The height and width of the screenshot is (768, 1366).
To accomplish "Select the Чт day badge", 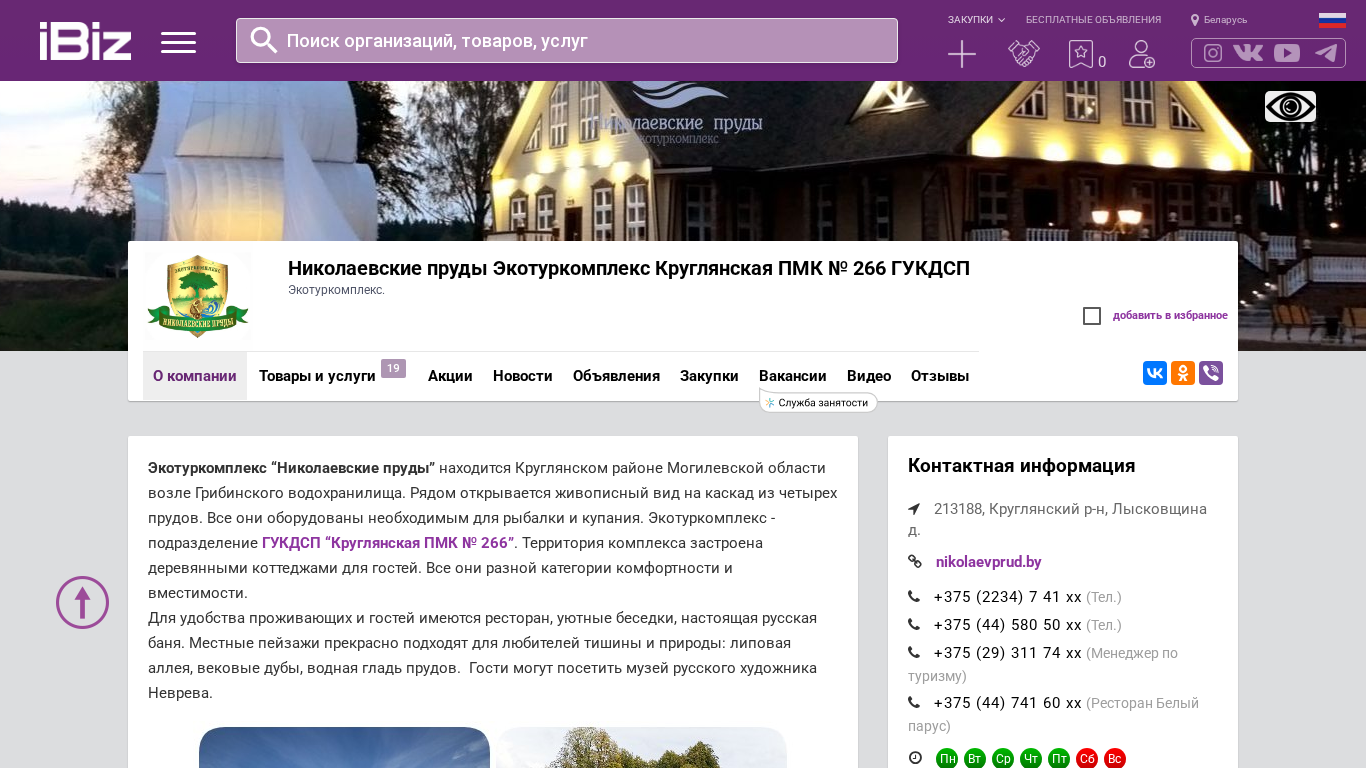I will 1031,759.
